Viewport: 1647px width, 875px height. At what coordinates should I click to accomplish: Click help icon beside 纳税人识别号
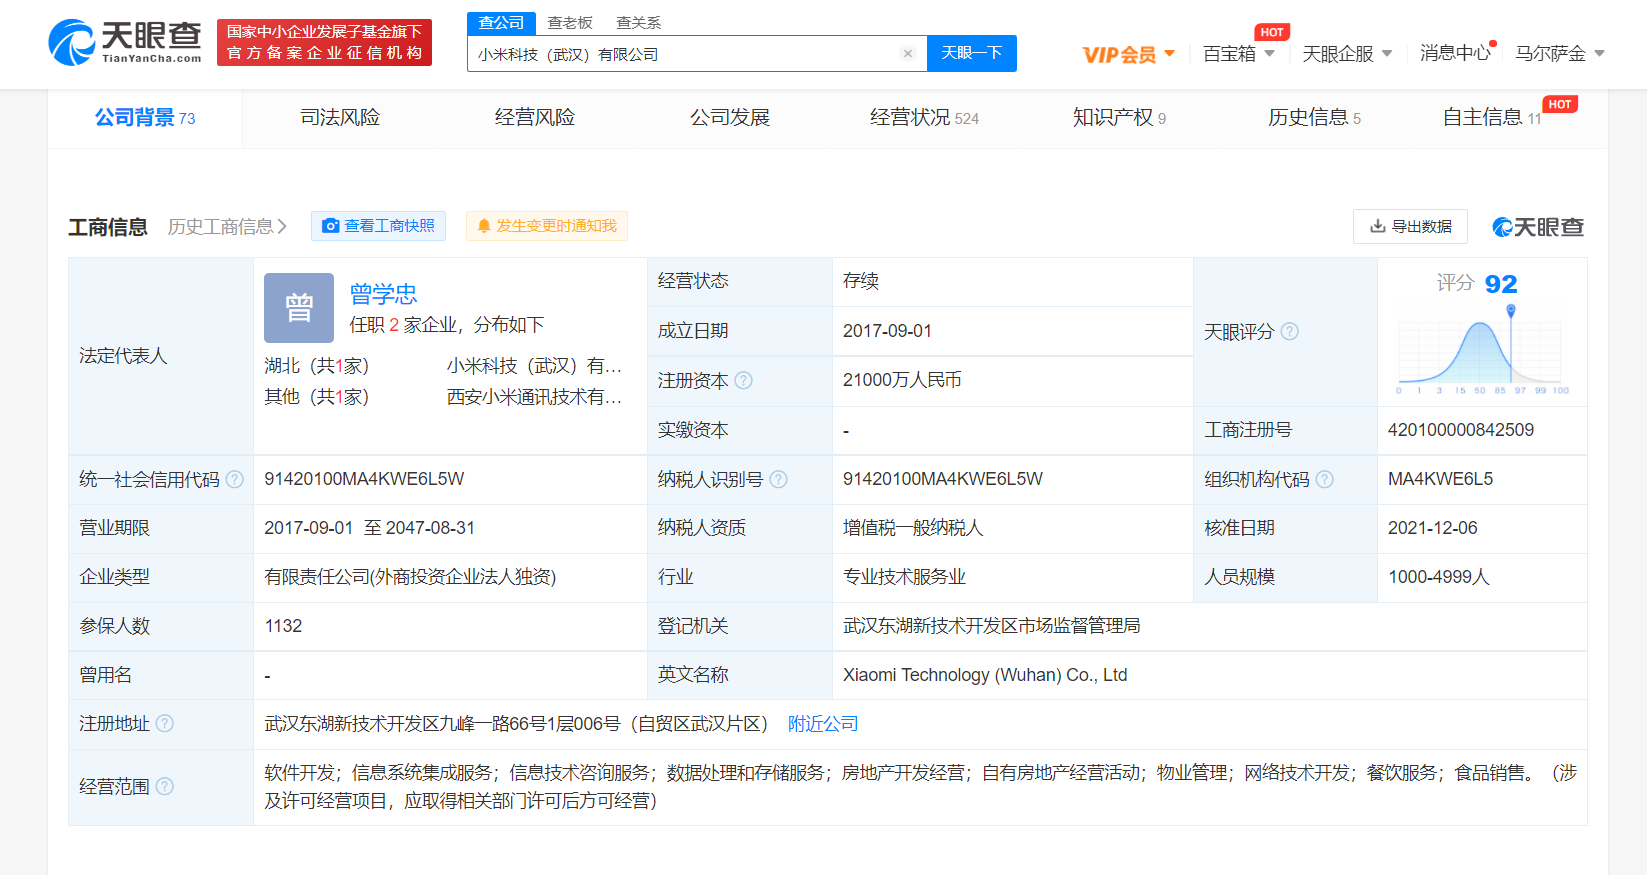[778, 479]
